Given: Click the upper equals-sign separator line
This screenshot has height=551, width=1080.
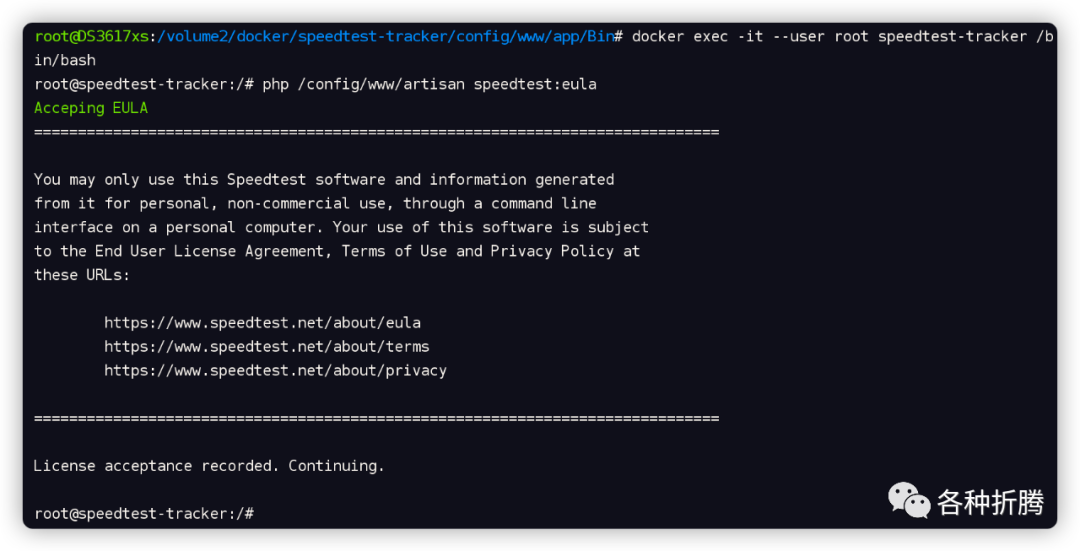Looking at the screenshot, I should point(376,132).
